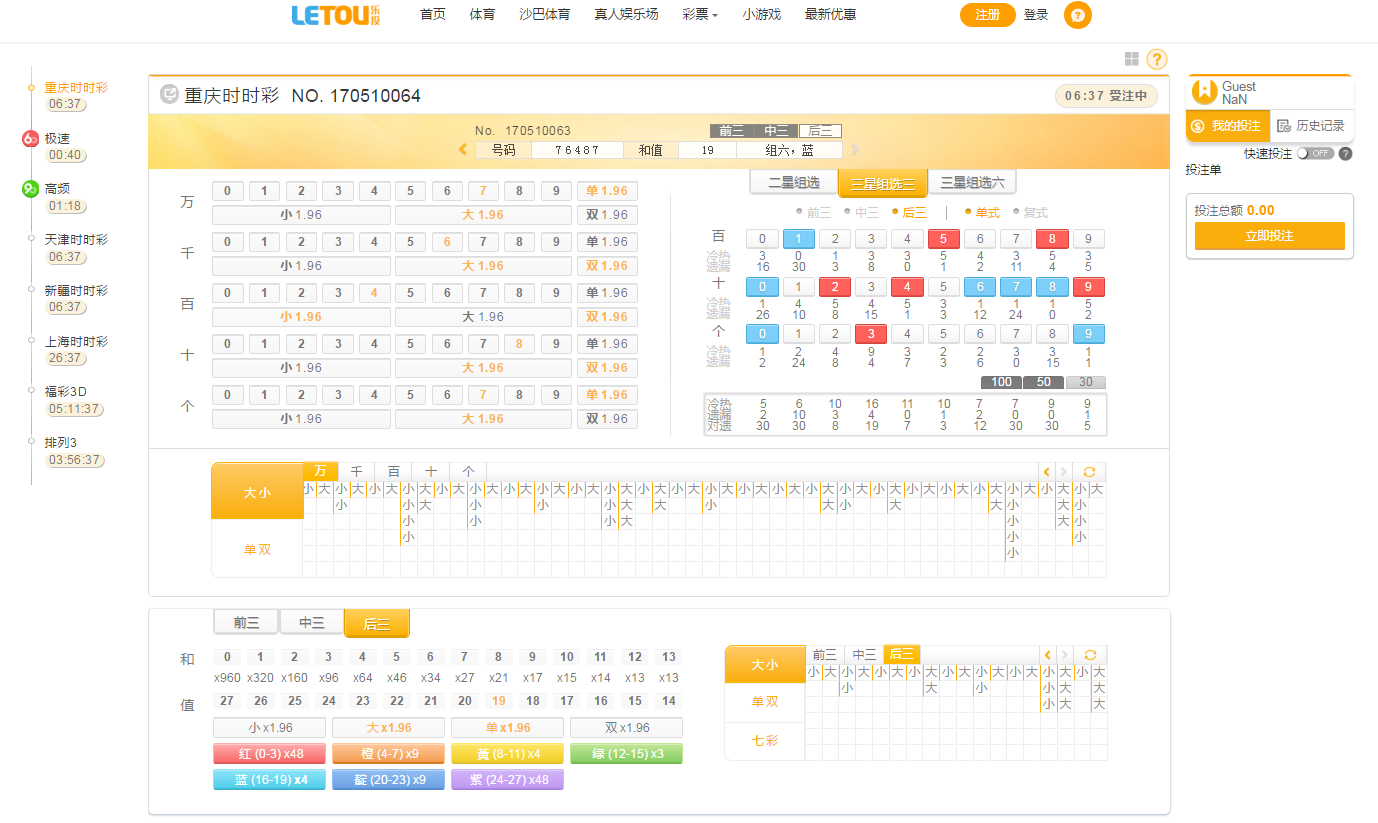Click the 橙 (4-7) x9 color bet
The image size is (1378, 823).
tap(389, 754)
